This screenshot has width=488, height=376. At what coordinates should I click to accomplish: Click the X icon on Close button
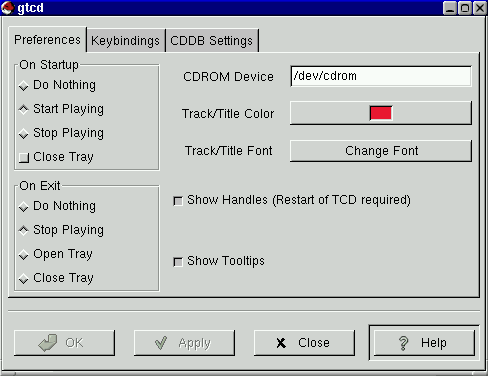[281, 343]
